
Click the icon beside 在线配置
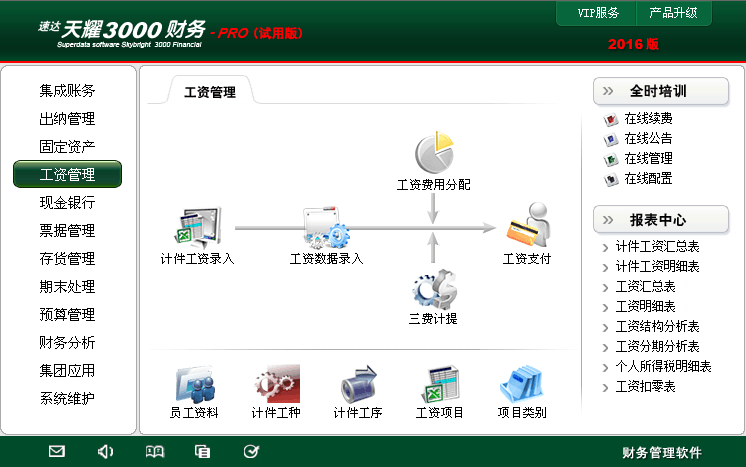[x=610, y=179]
